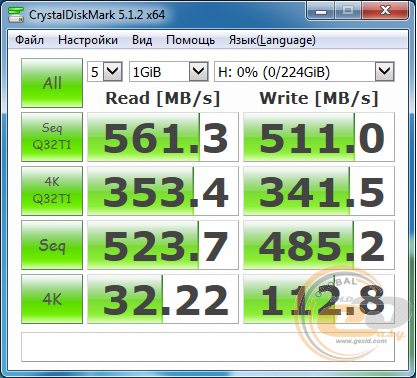Screen dimensions: 417x378
Task: Expand the H: drive selection dropdown
Action: point(304,72)
